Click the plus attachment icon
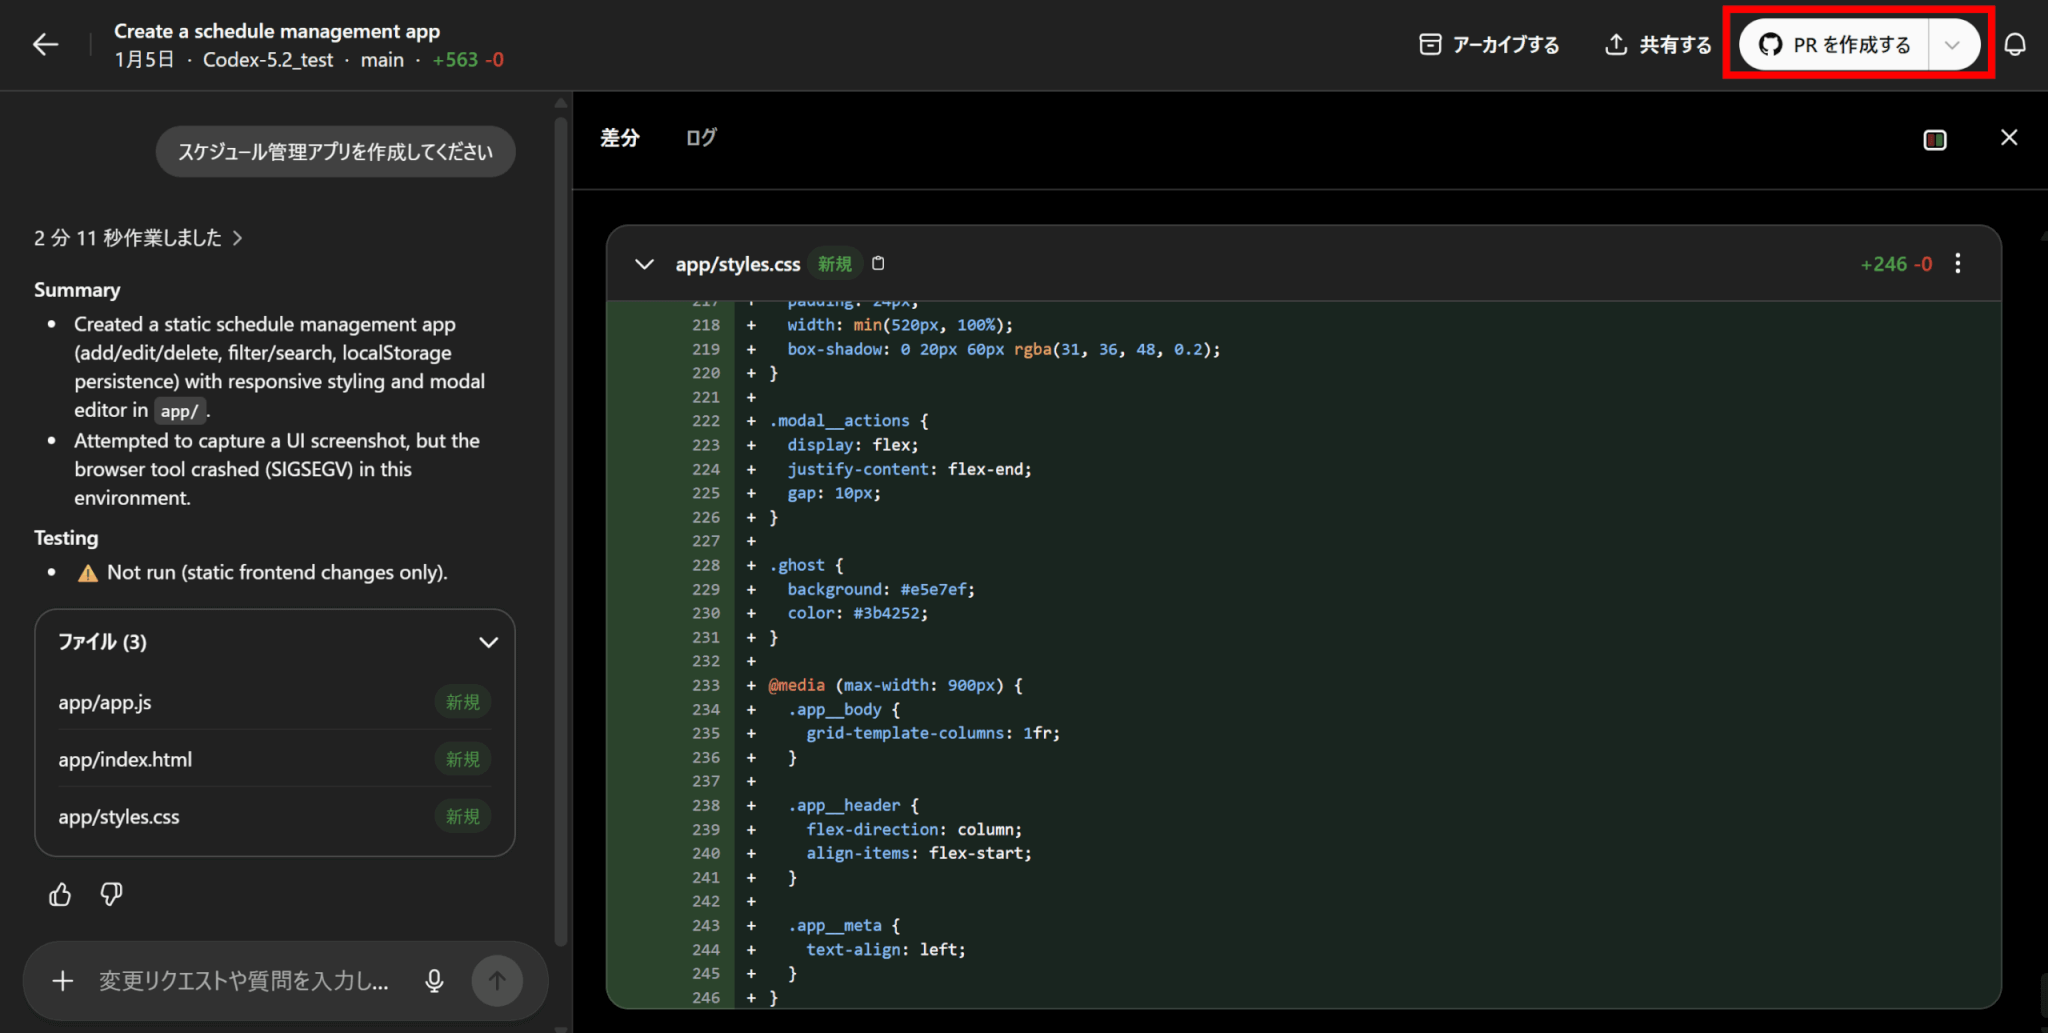The width and height of the screenshot is (2048, 1033). (62, 981)
